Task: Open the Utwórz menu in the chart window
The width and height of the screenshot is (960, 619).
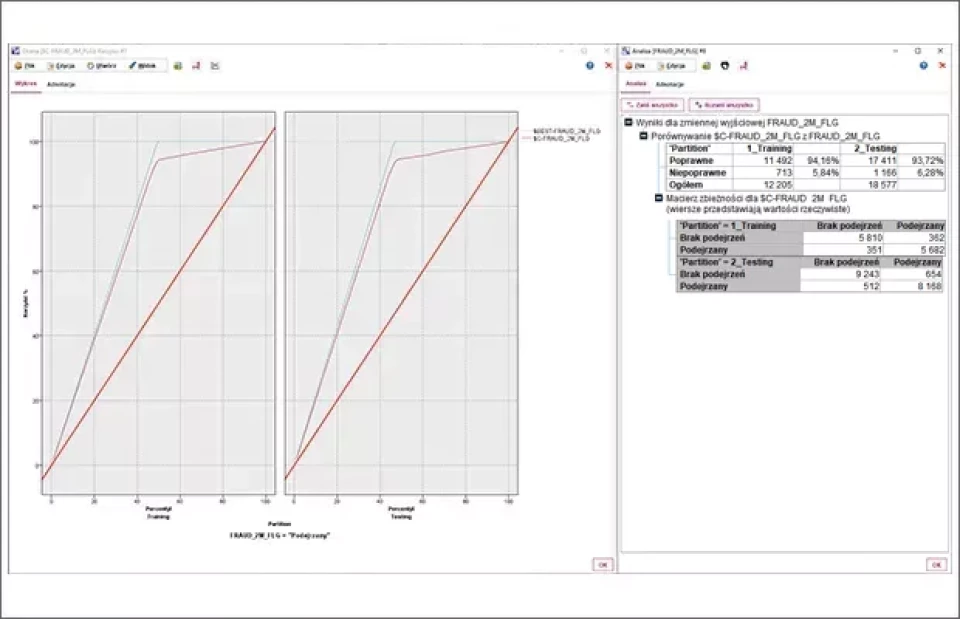Action: (x=103, y=65)
